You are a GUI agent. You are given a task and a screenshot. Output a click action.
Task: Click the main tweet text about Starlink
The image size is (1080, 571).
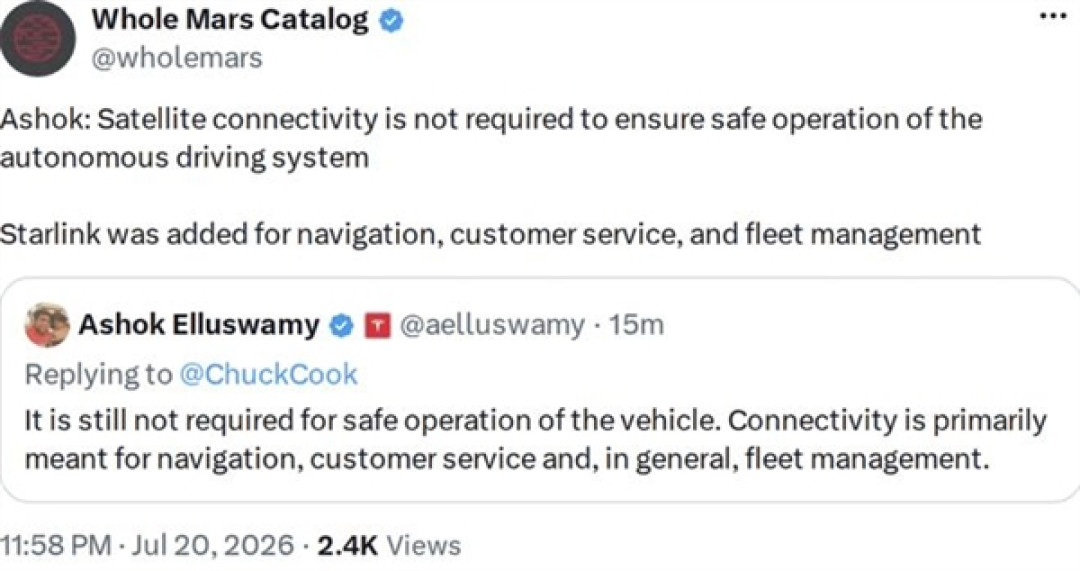click(x=490, y=234)
